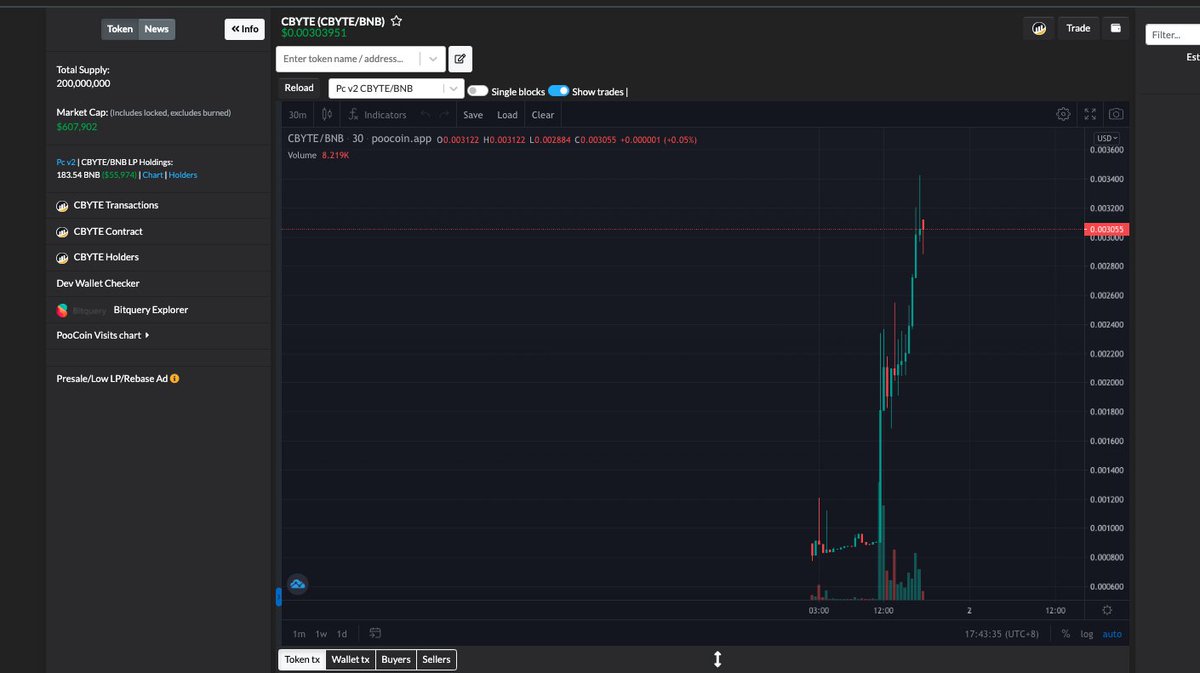Toggle the Single blocks switch
This screenshot has height=673, width=1200.
(478, 91)
